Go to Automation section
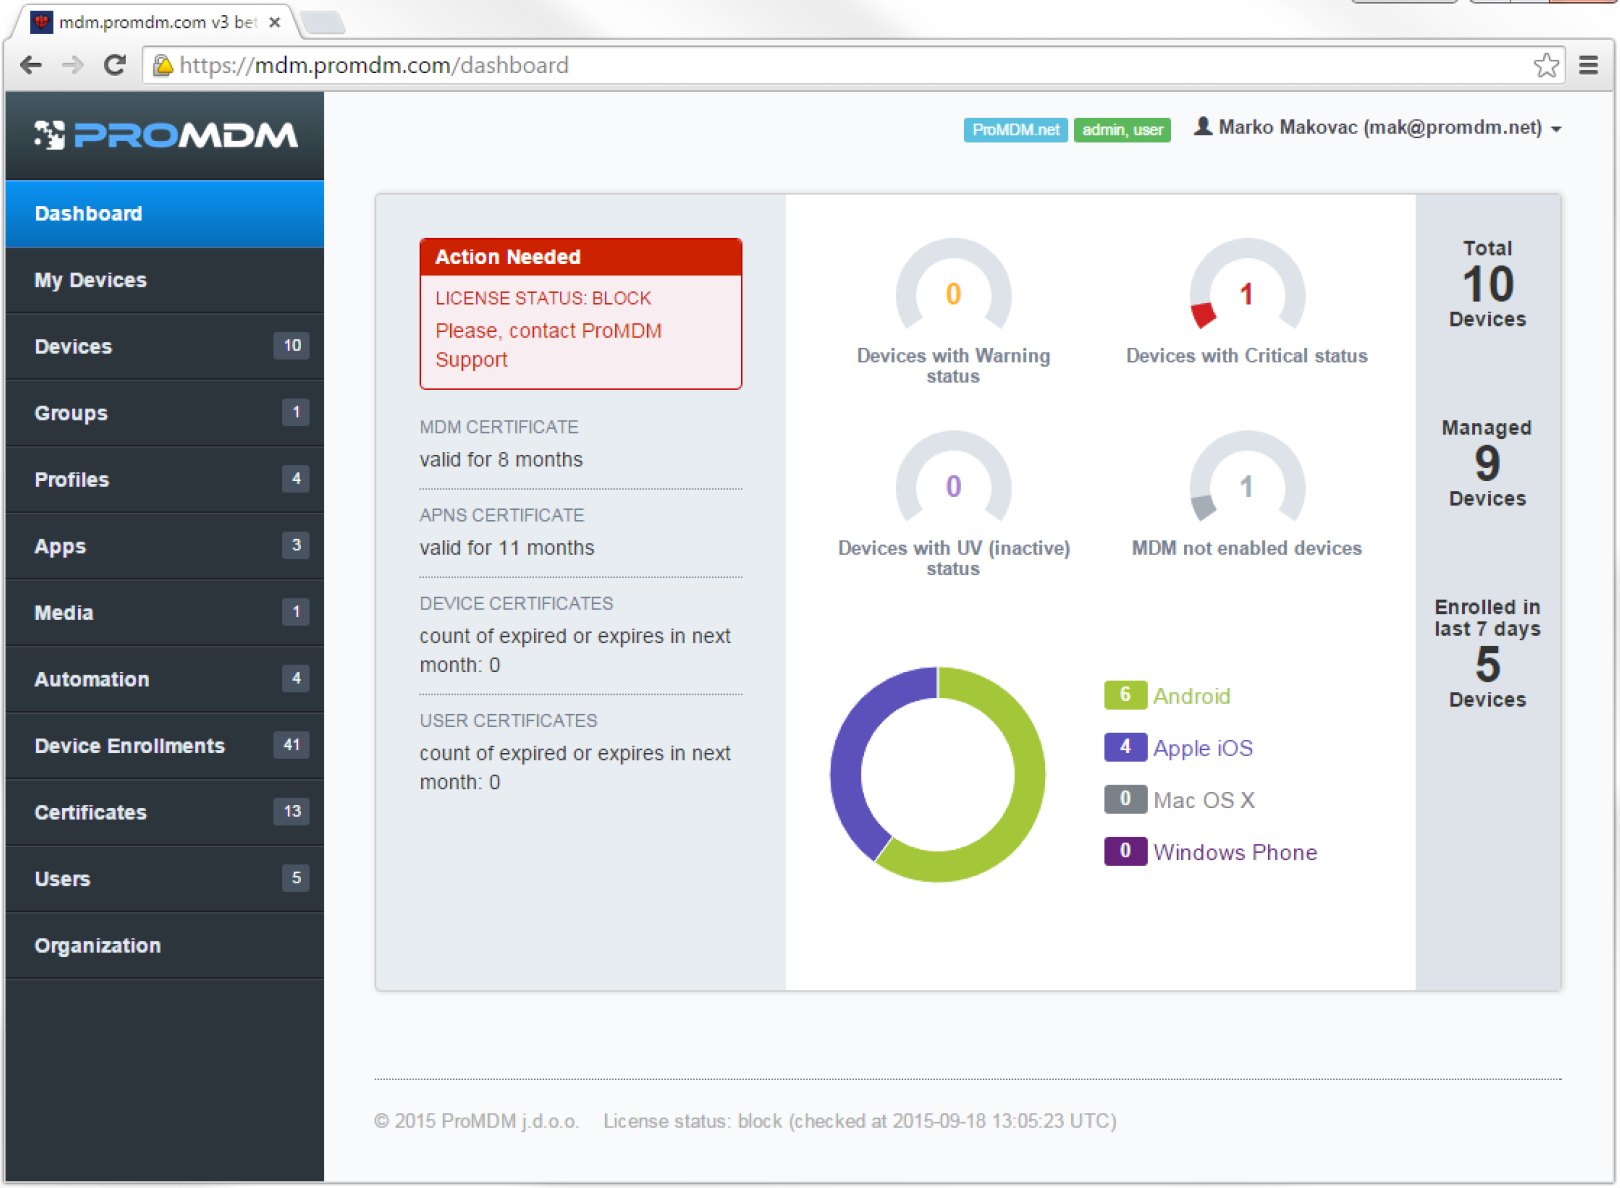The image size is (1620, 1188). coord(165,680)
